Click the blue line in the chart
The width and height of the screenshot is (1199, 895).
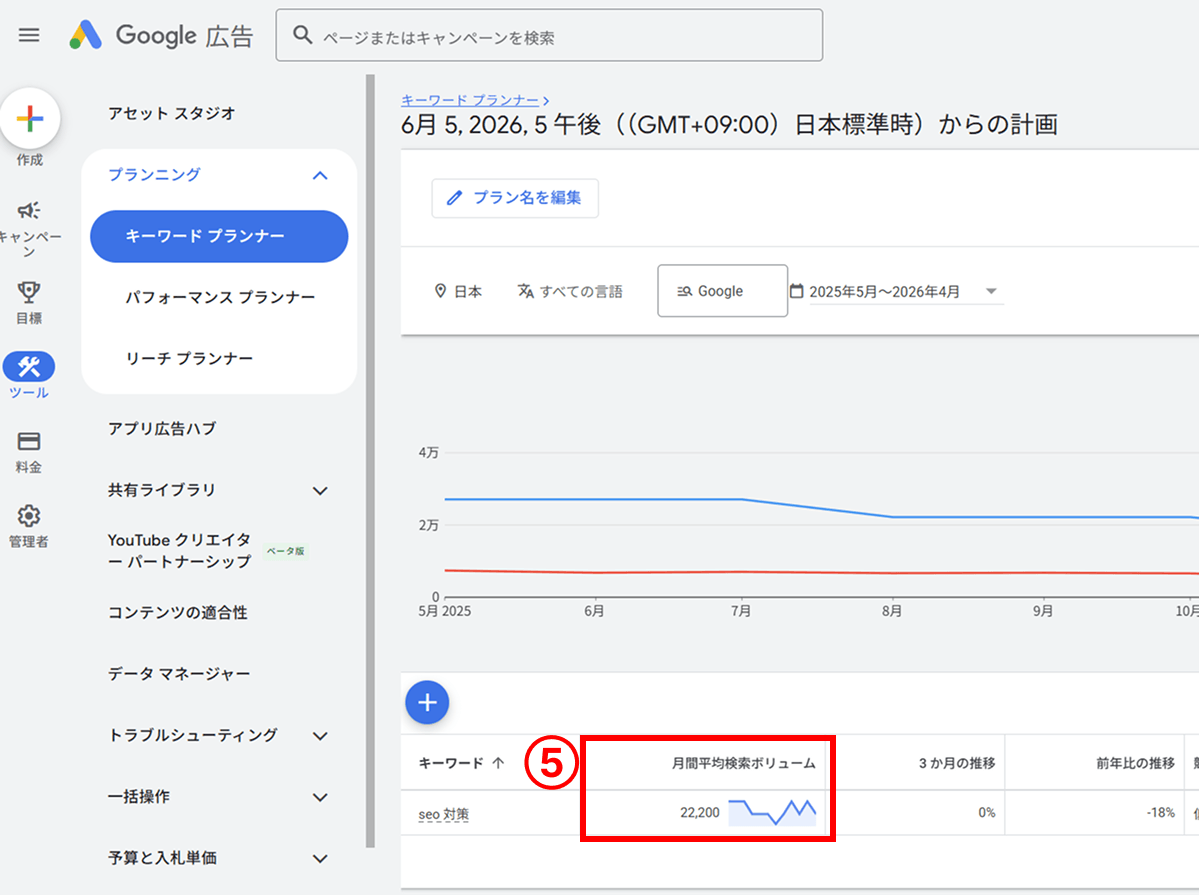coord(821,508)
